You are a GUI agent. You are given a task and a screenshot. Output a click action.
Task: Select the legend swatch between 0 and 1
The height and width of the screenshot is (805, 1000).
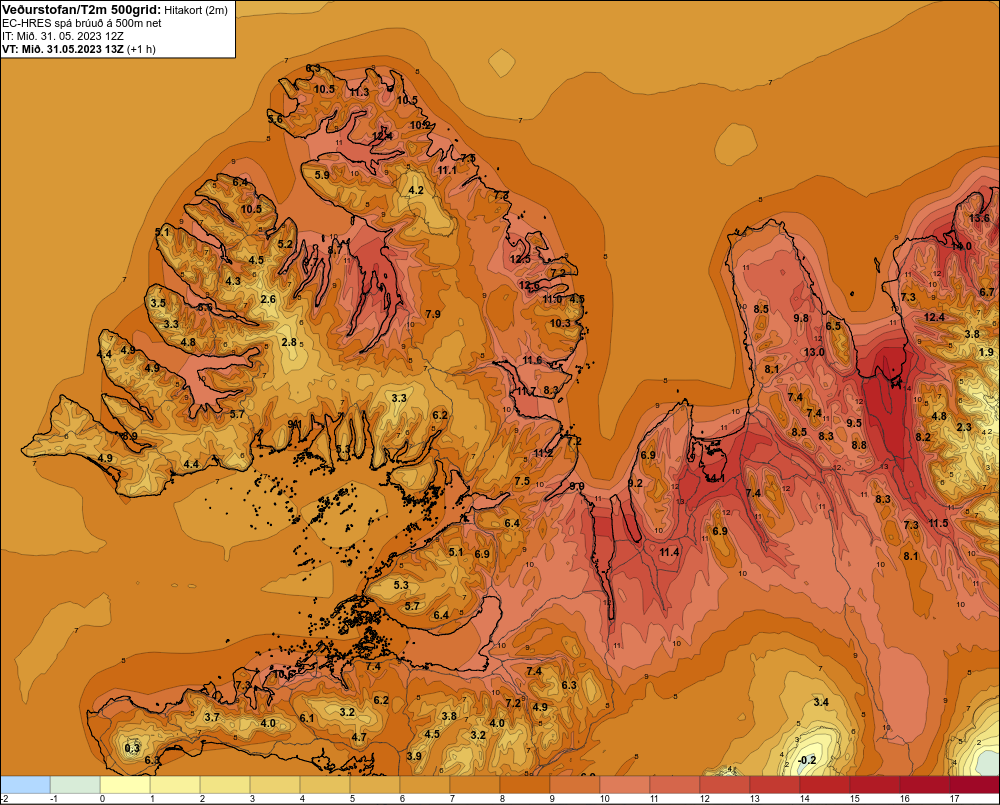(x=125, y=785)
